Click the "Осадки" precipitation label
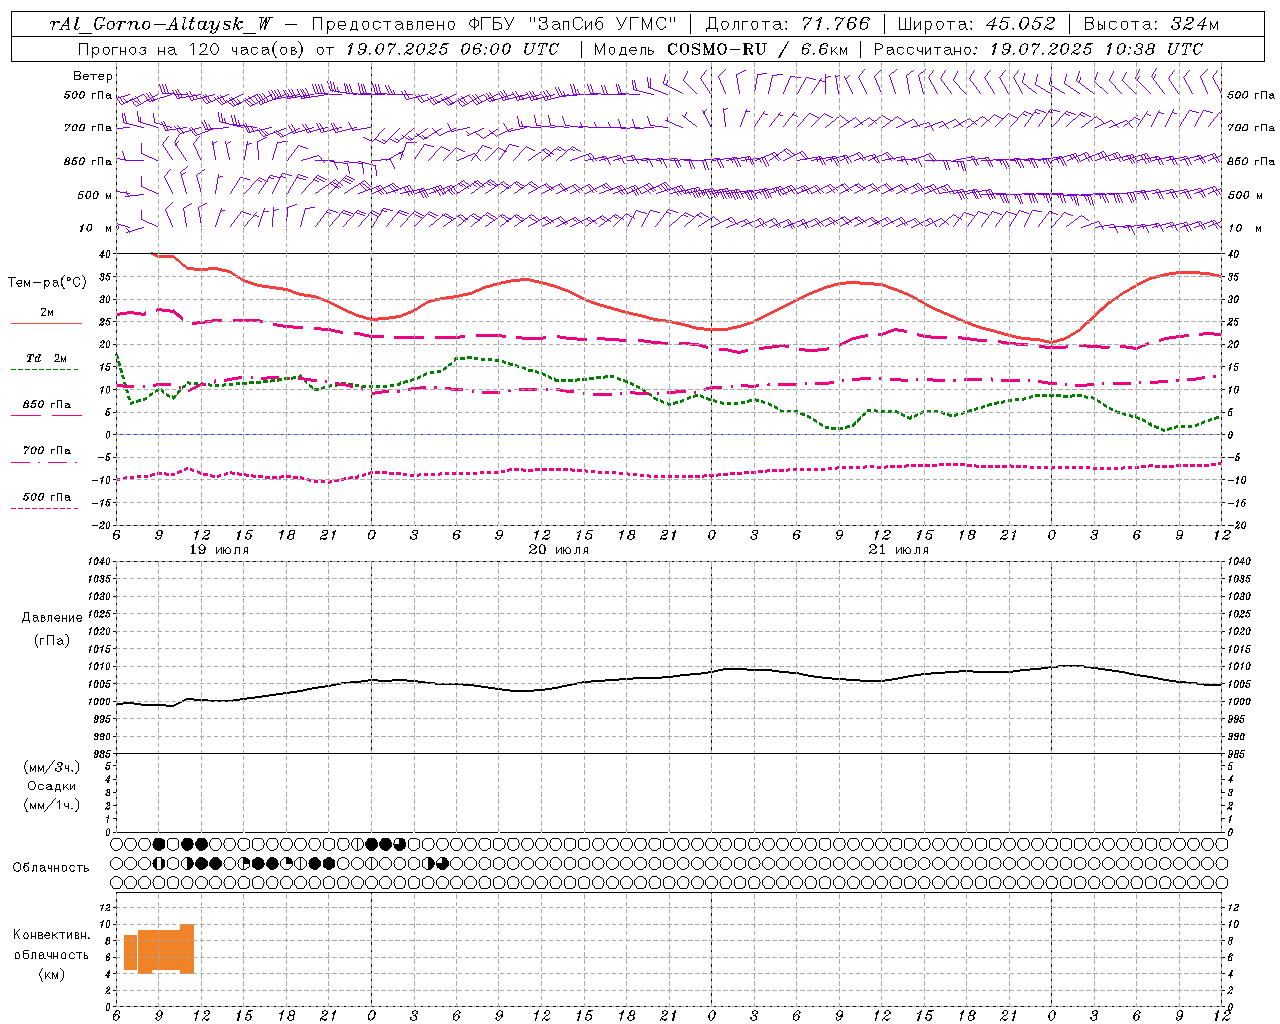Screen dimensions: 1280x1024 (52, 786)
